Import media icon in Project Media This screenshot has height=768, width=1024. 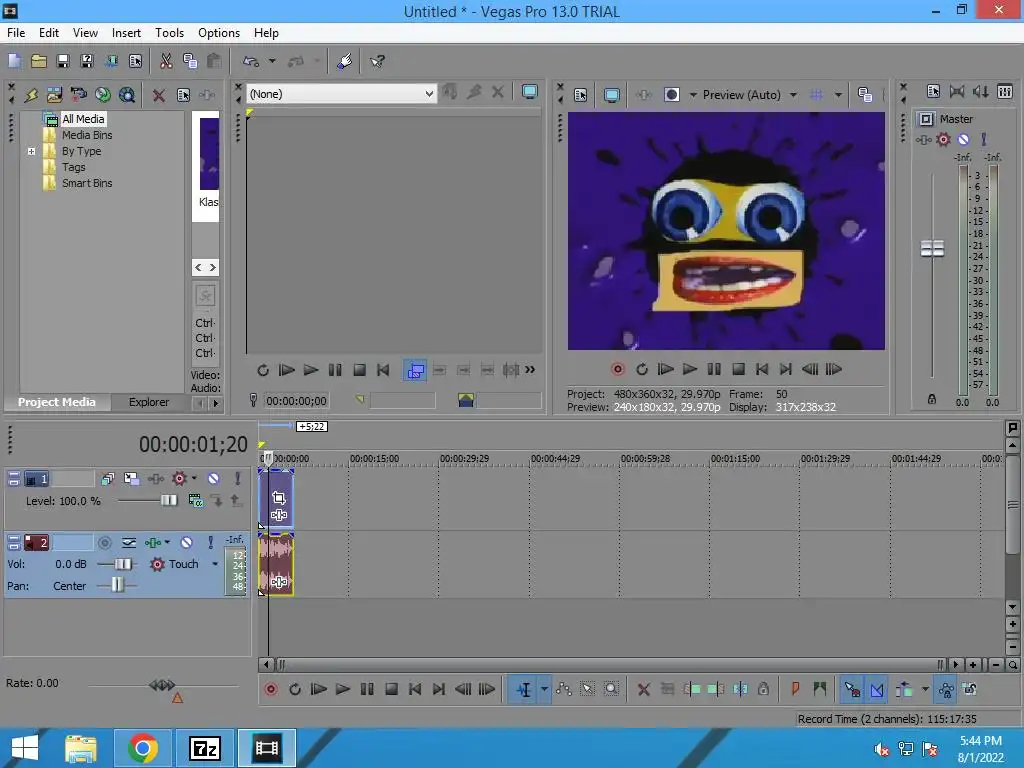[54, 95]
